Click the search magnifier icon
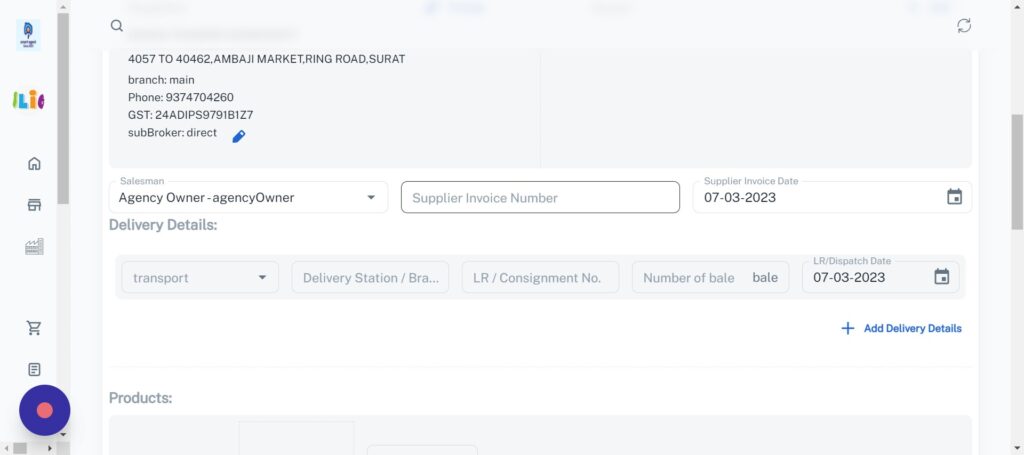1024x455 pixels. [117, 26]
